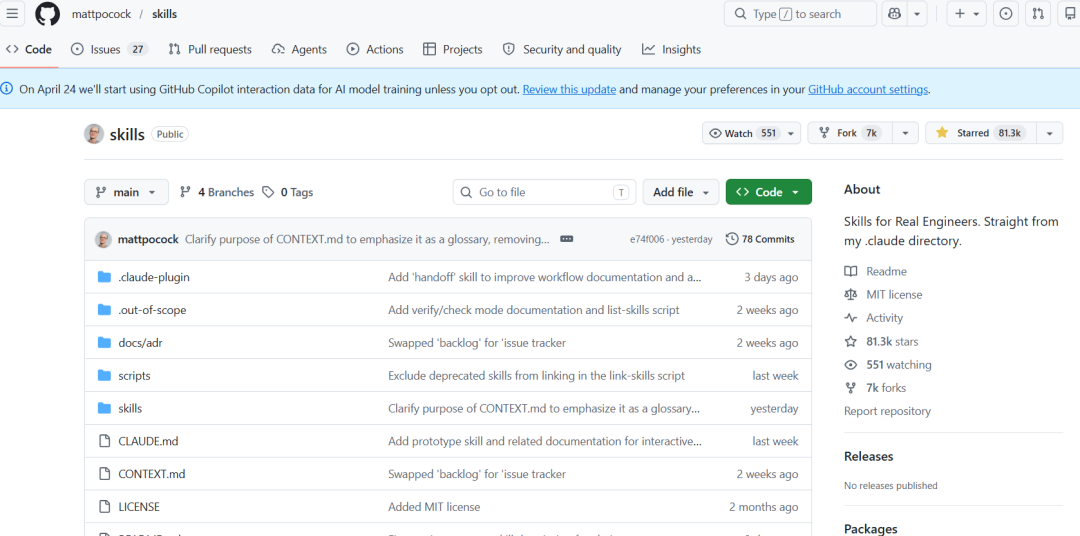This screenshot has height=536, width=1080.
Task: Click the skills breadcrumb repository link
Action: point(165,14)
